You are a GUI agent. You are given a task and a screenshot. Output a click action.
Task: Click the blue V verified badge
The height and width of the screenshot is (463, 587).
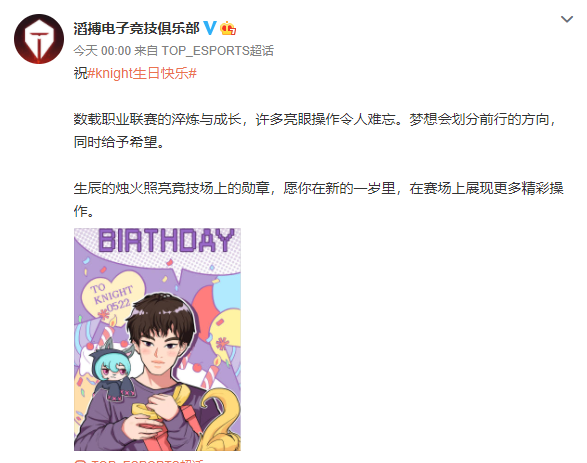[x=210, y=28]
